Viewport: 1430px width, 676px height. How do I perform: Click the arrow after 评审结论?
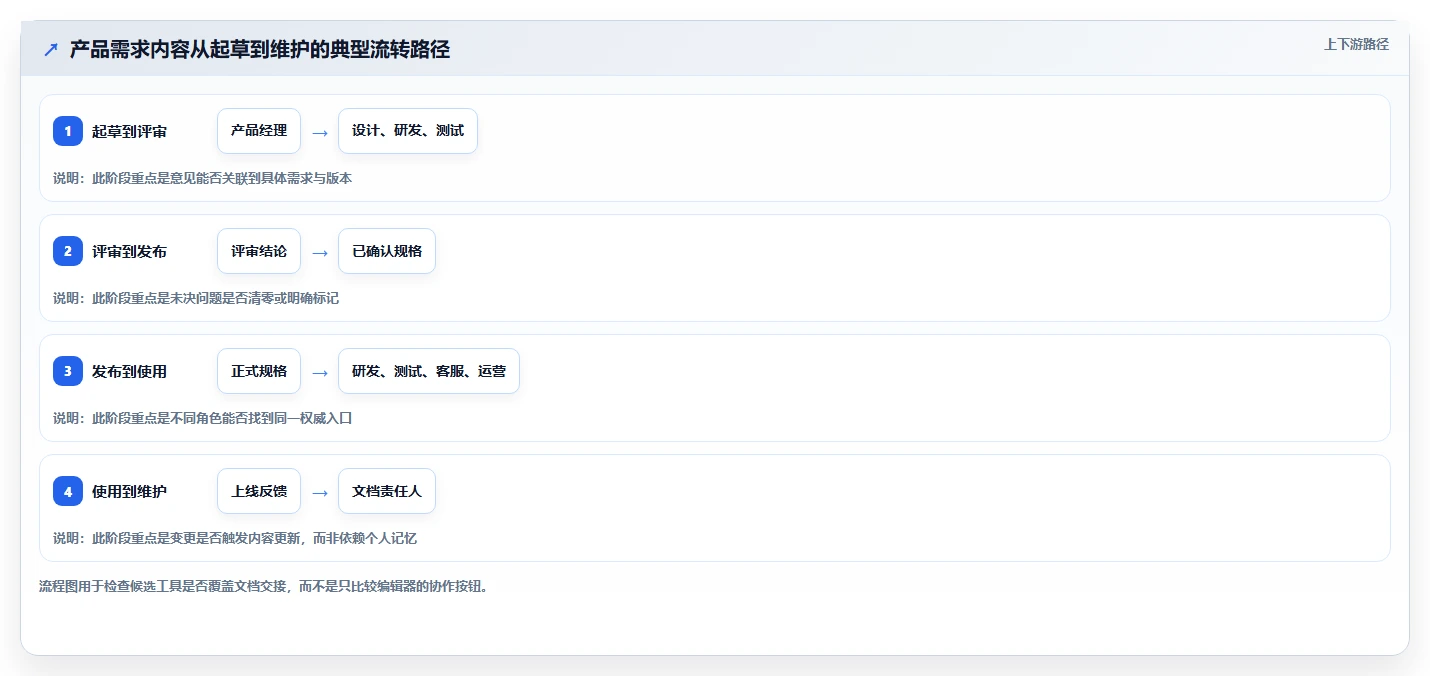tap(320, 252)
